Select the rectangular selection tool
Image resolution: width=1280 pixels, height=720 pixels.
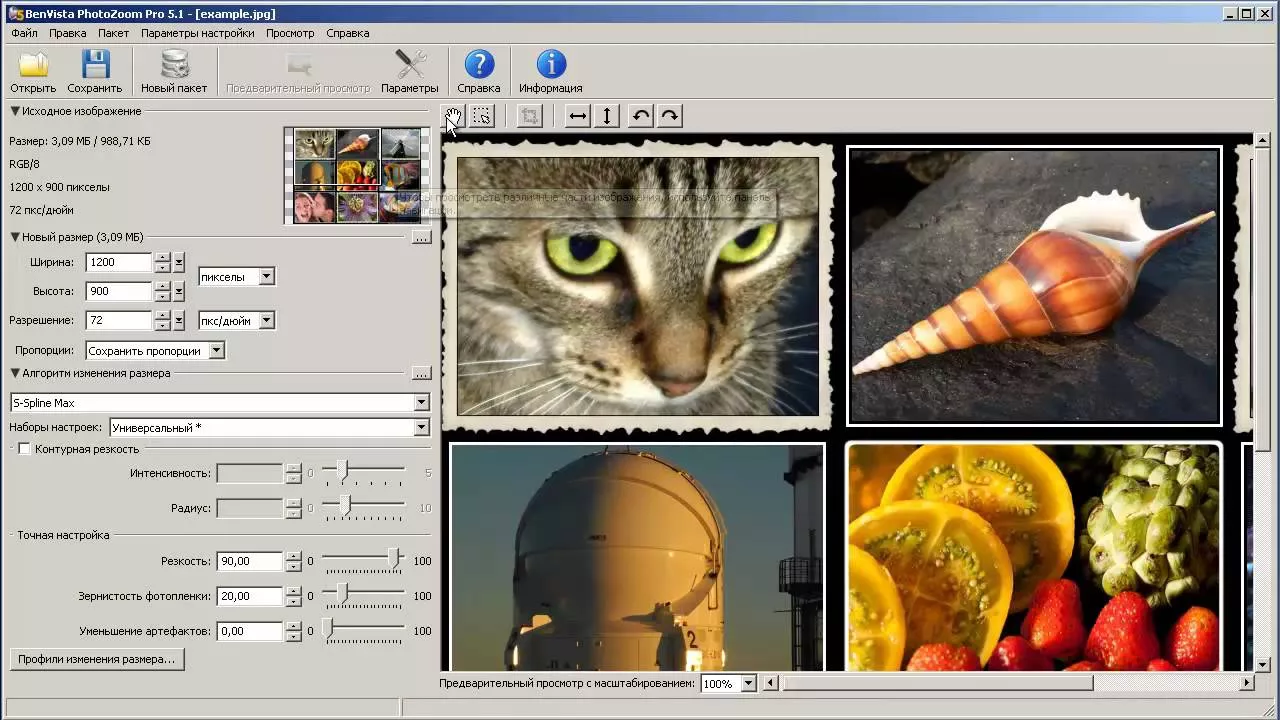tap(482, 116)
